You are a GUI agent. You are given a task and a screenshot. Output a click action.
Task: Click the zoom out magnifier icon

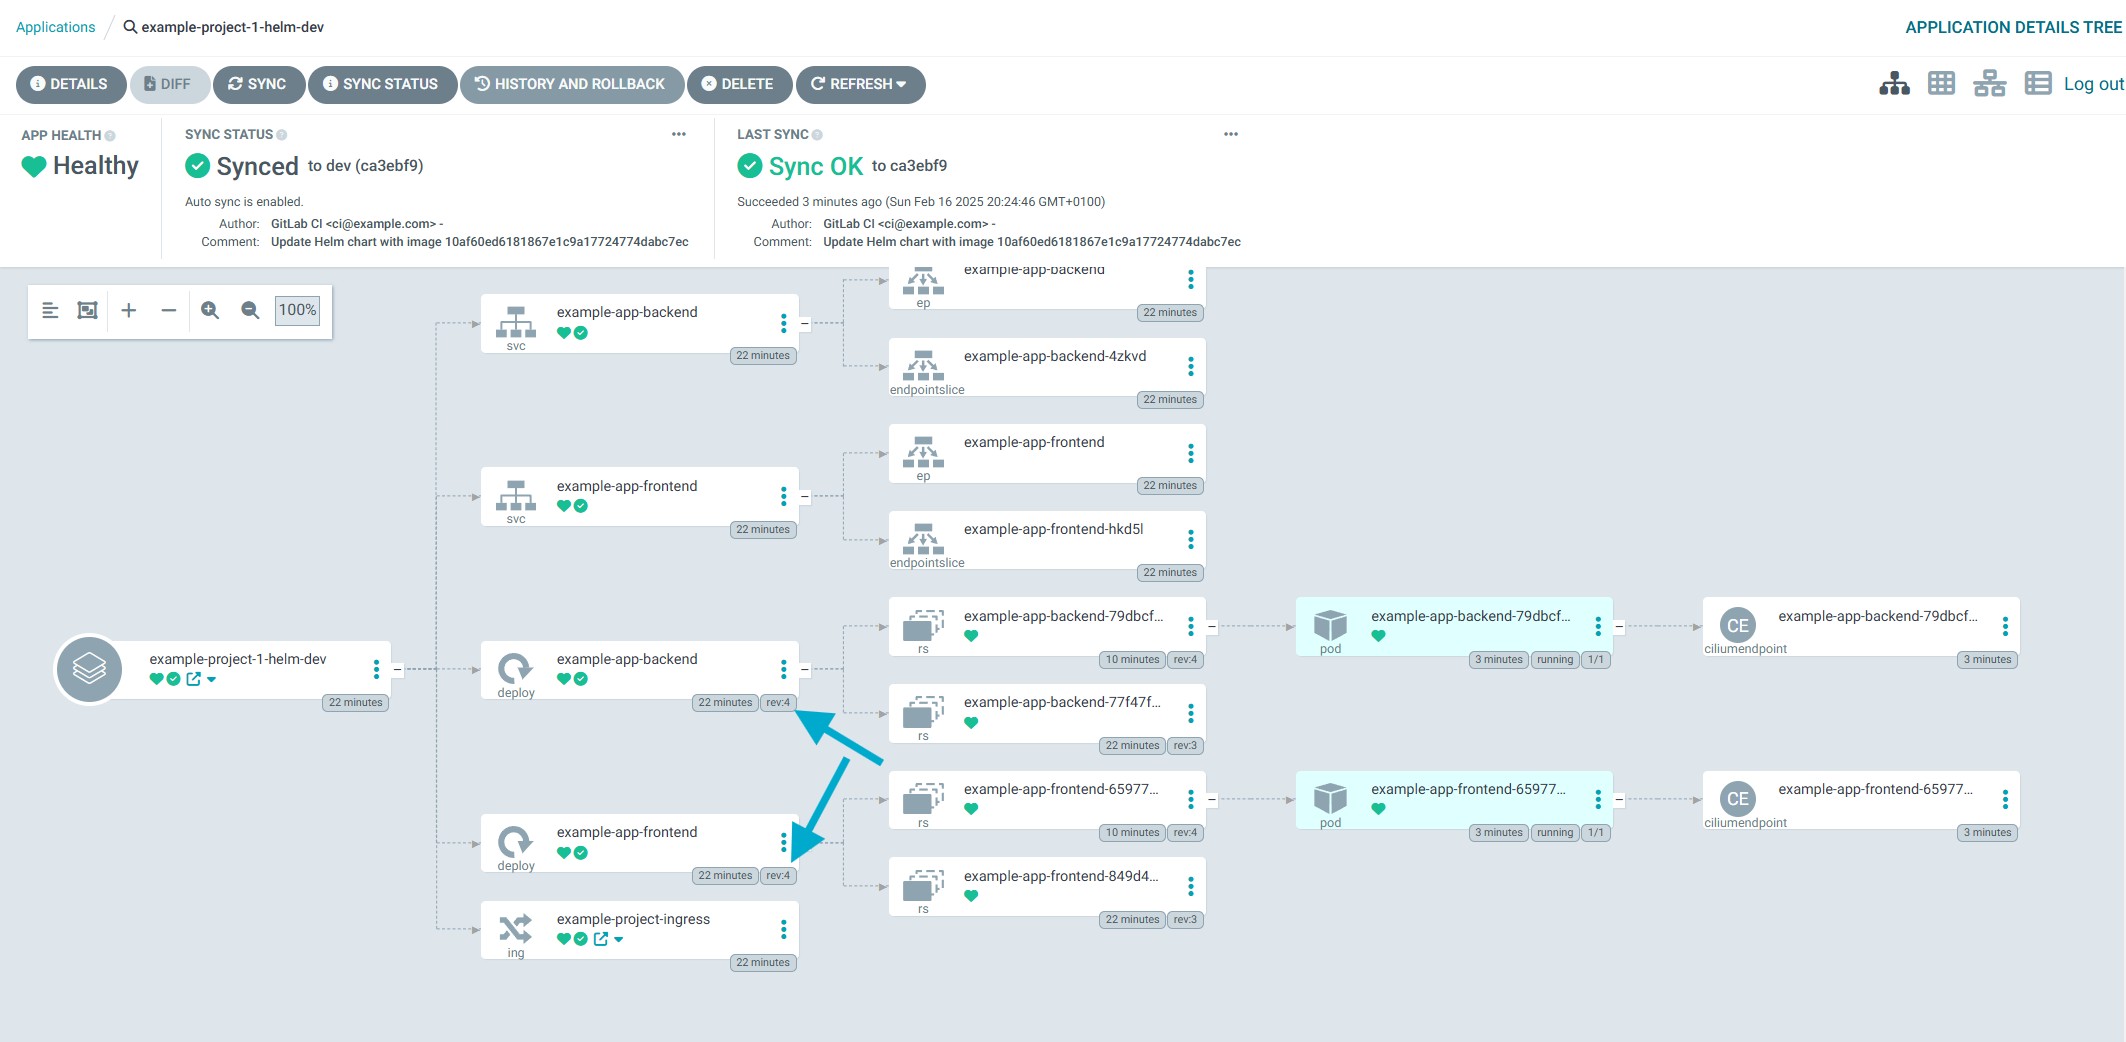point(250,310)
